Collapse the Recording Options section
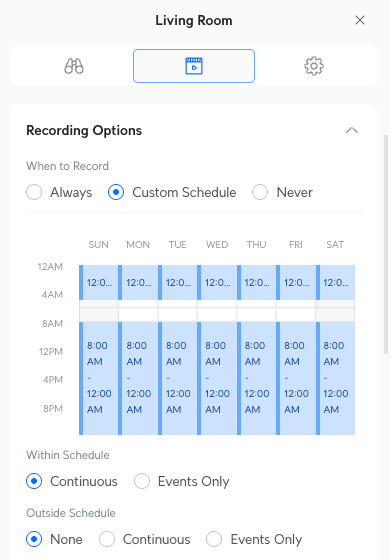391x560 pixels. (352, 130)
